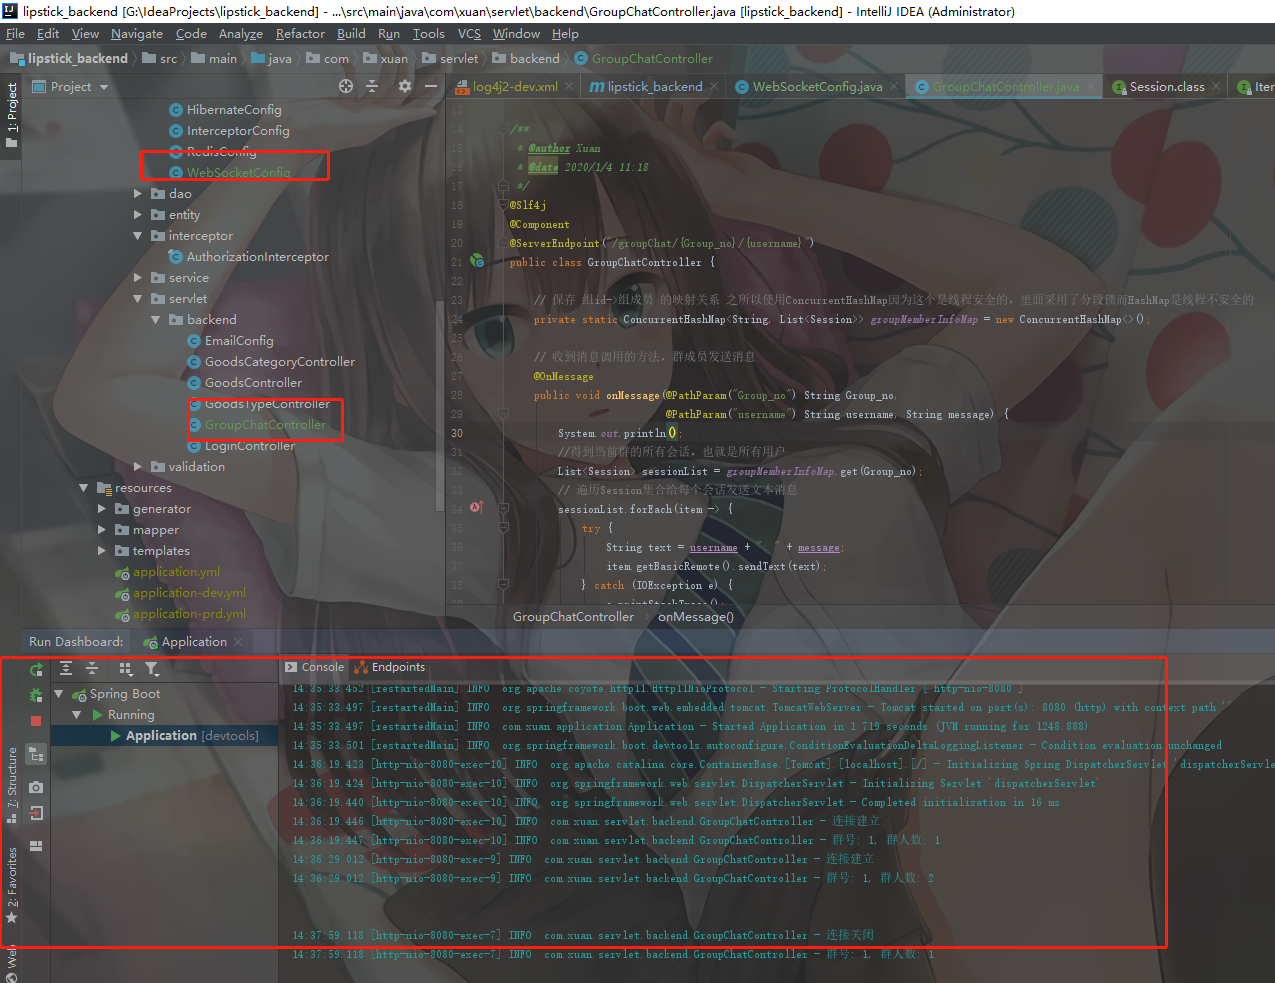Open the Build menu
This screenshot has height=983, width=1275.
coord(351,33)
